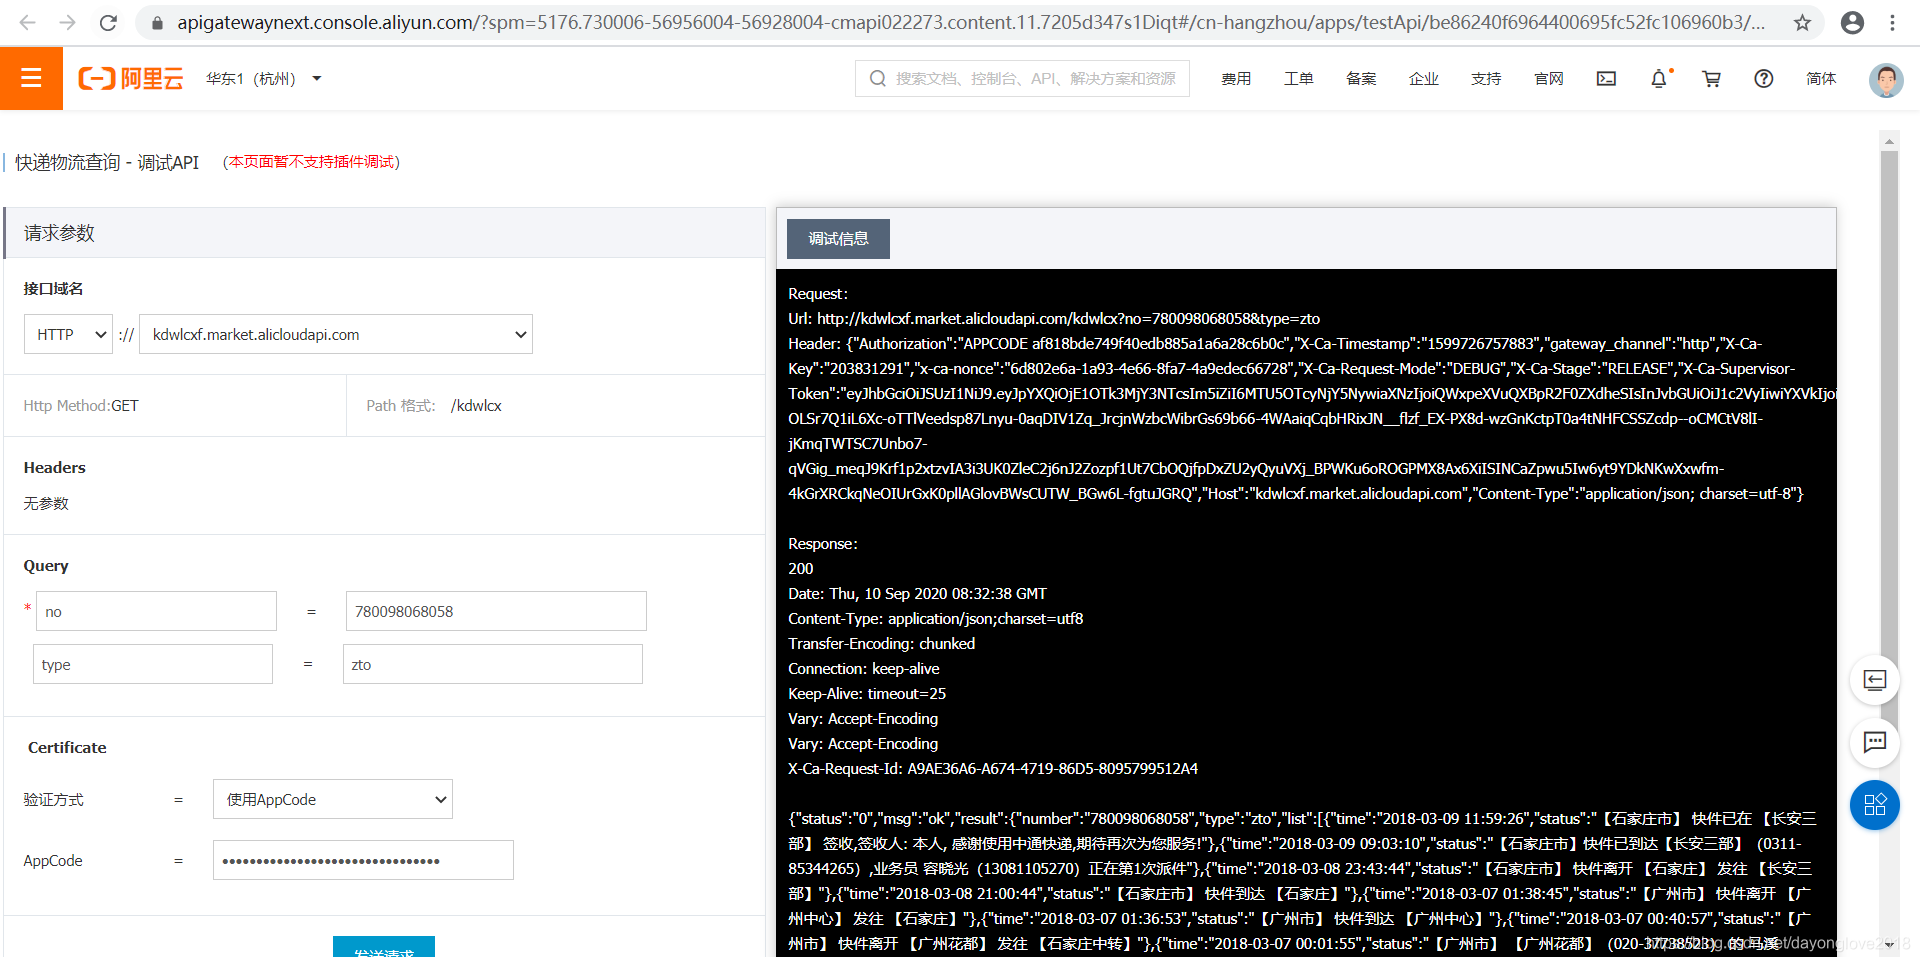Open the kdwlcxf.market.alicloudapi.com domain dropdown

coord(336,334)
